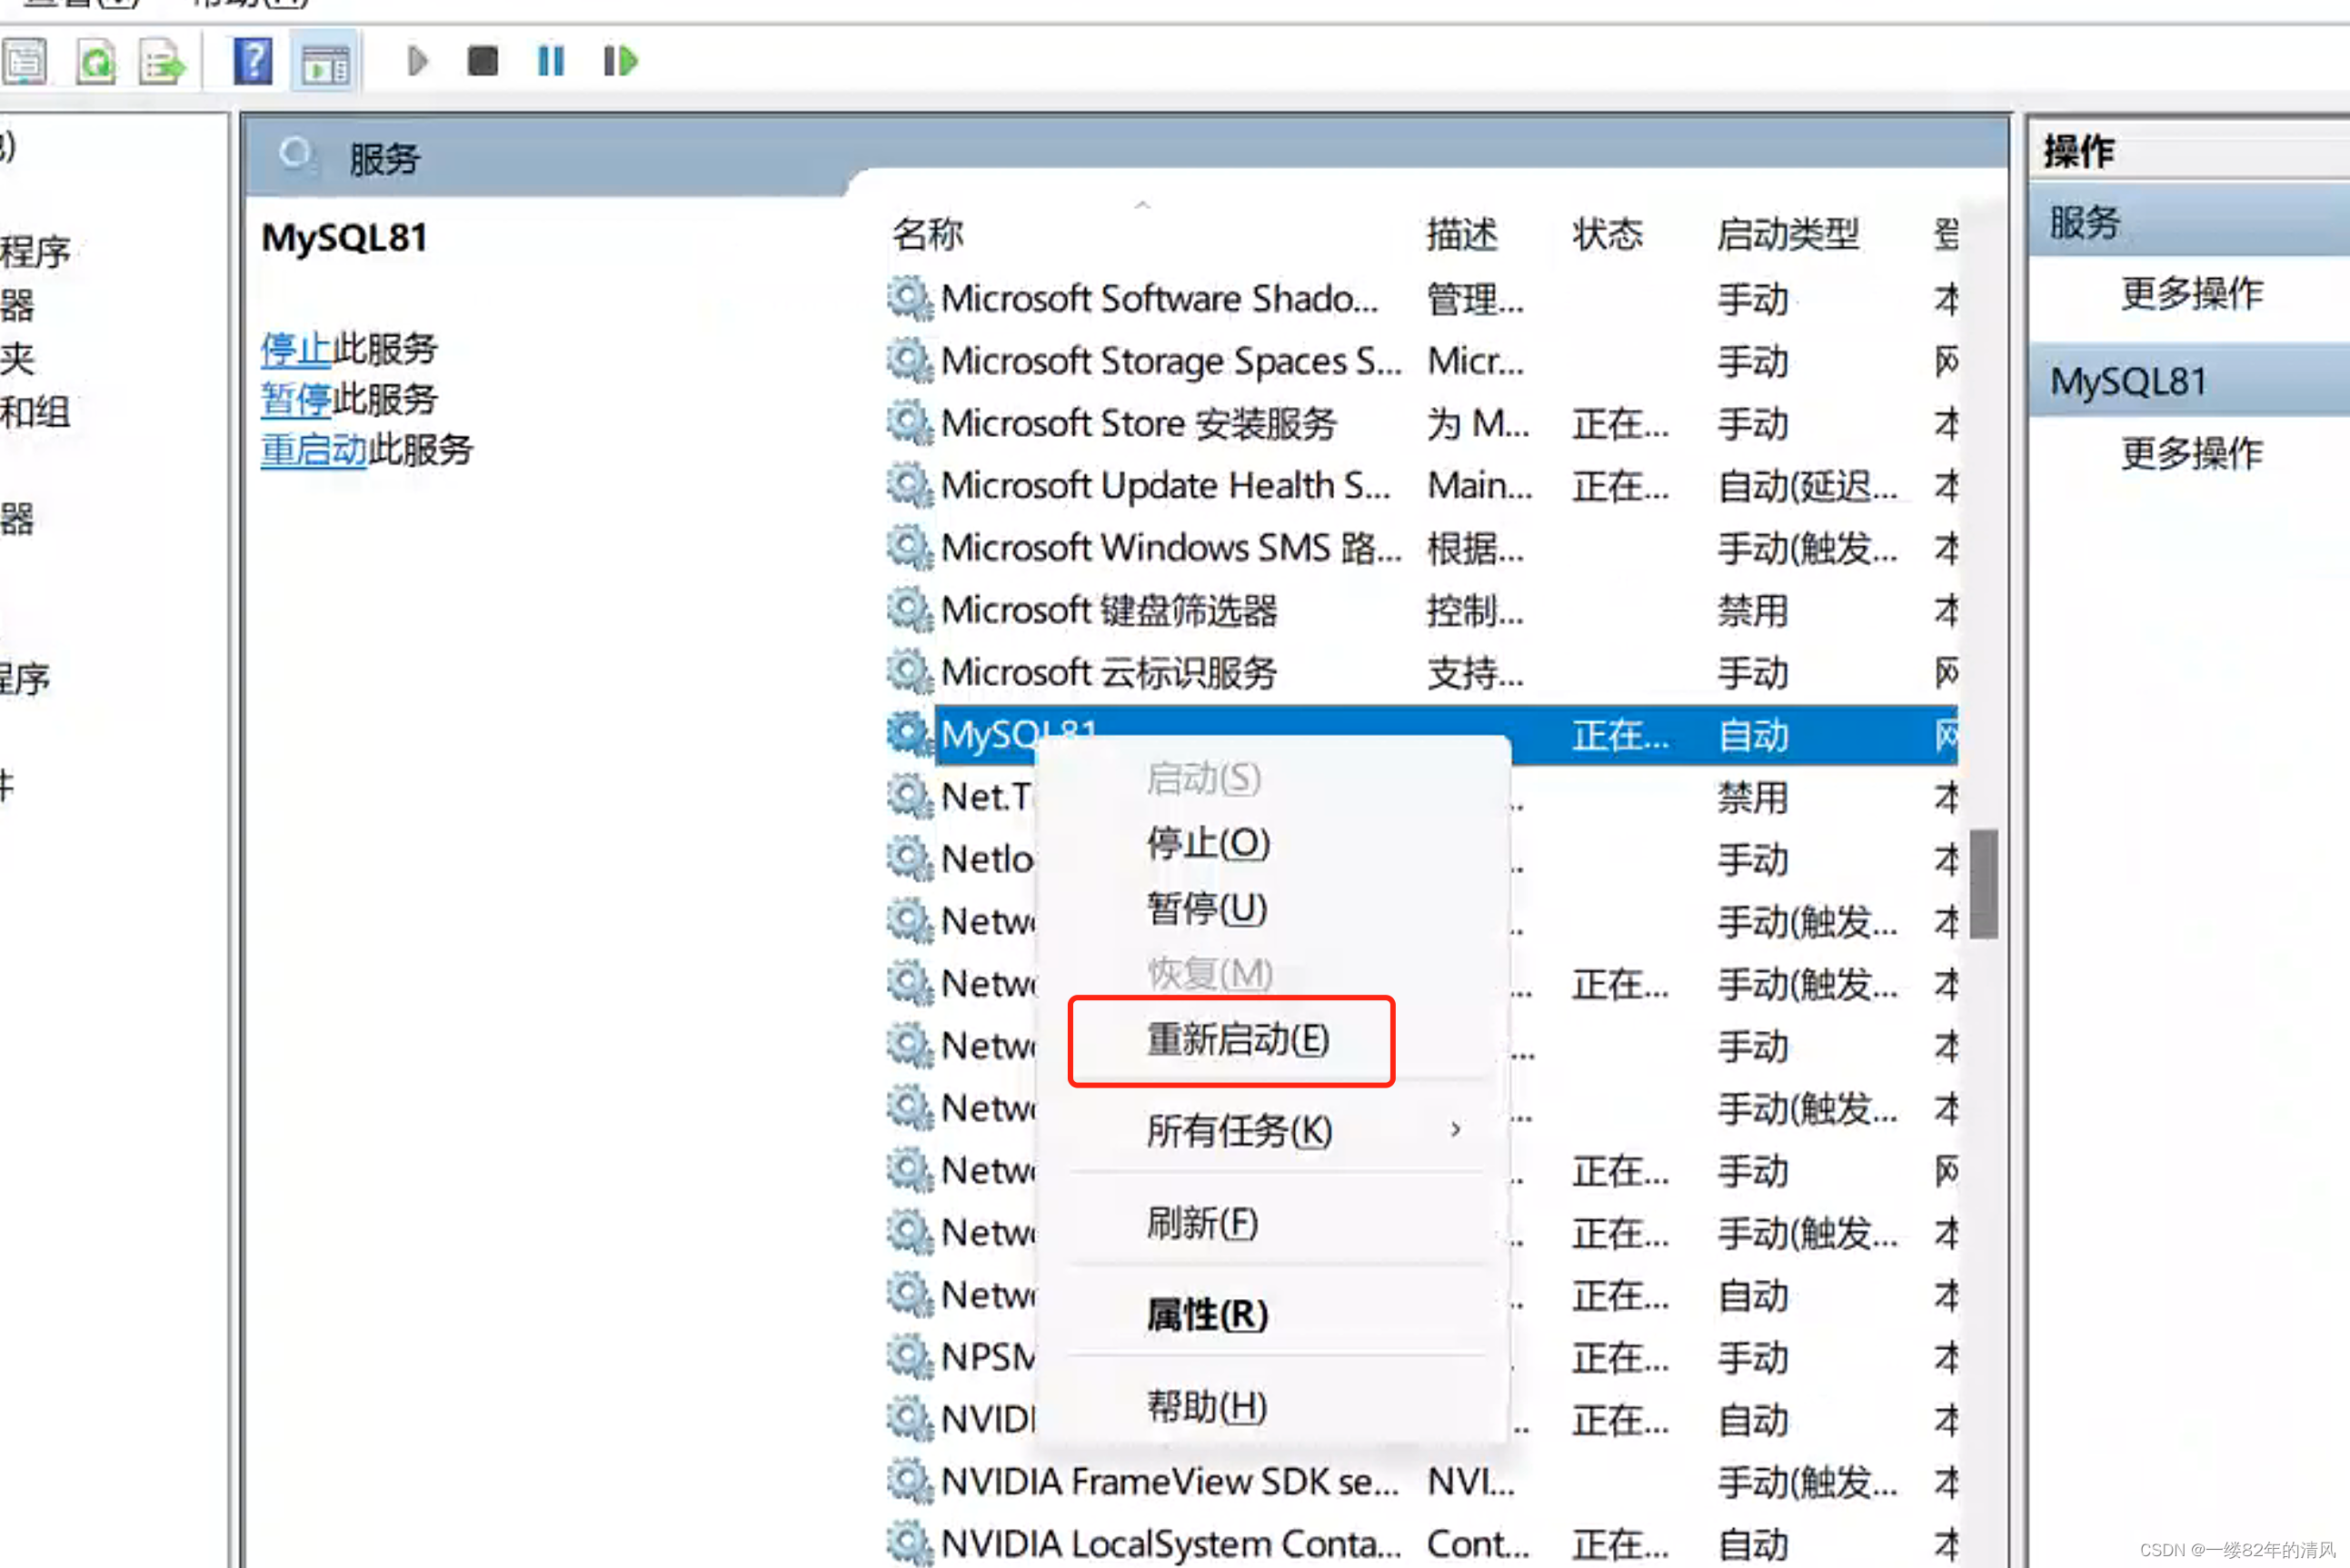
Task: Click gear icon of Microsoft Store 安装服务
Action: [909, 423]
